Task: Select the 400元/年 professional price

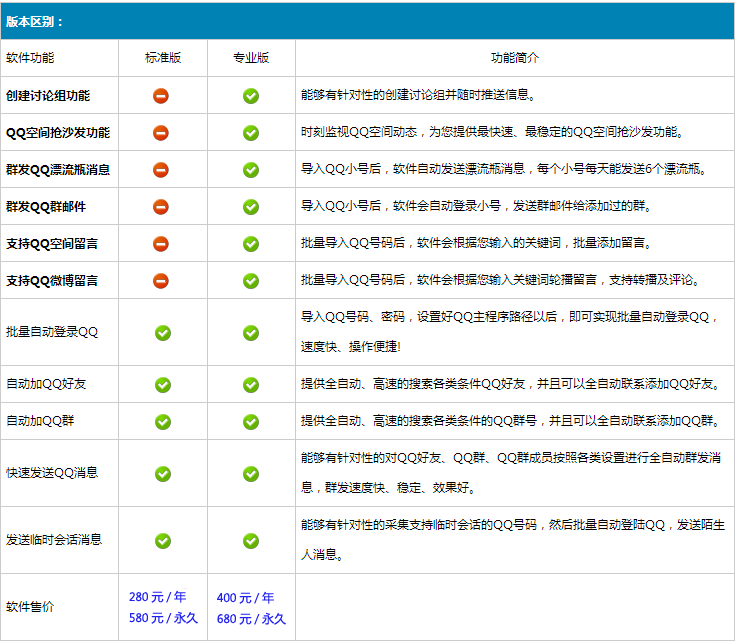Action: pyautogui.click(x=245, y=598)
